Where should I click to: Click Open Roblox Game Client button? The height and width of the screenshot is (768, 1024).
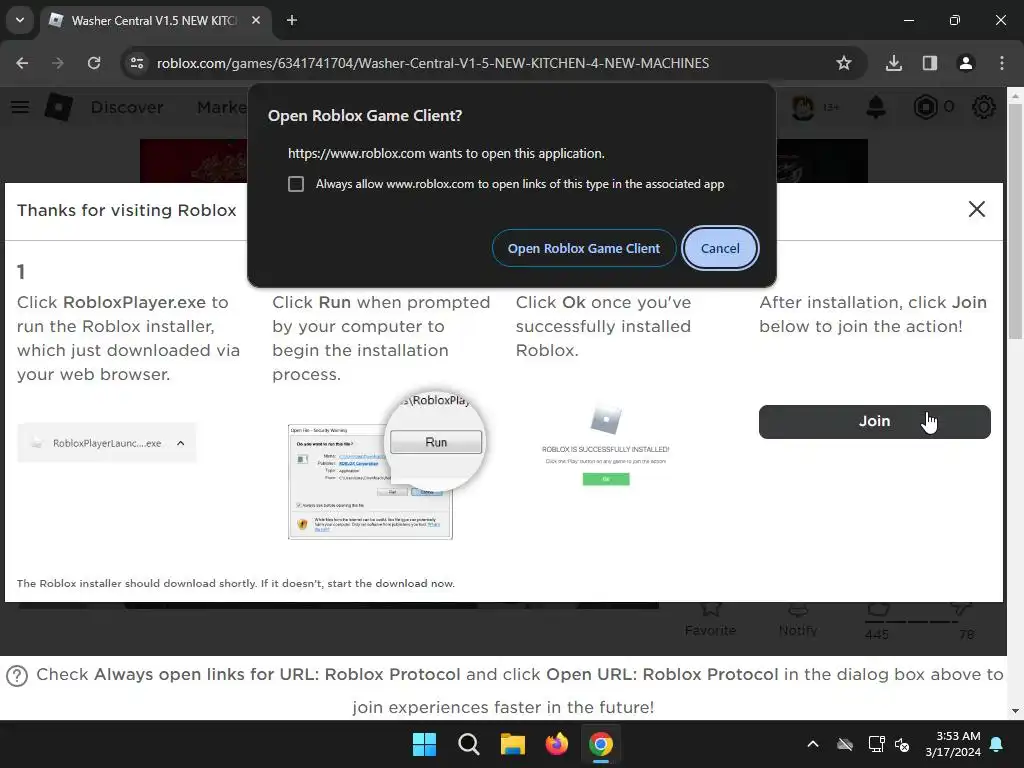583,248
